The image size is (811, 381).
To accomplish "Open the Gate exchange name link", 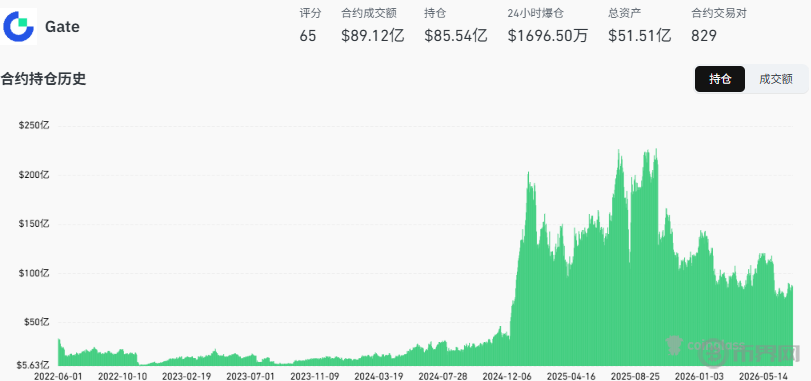I will tap(62, 26).
